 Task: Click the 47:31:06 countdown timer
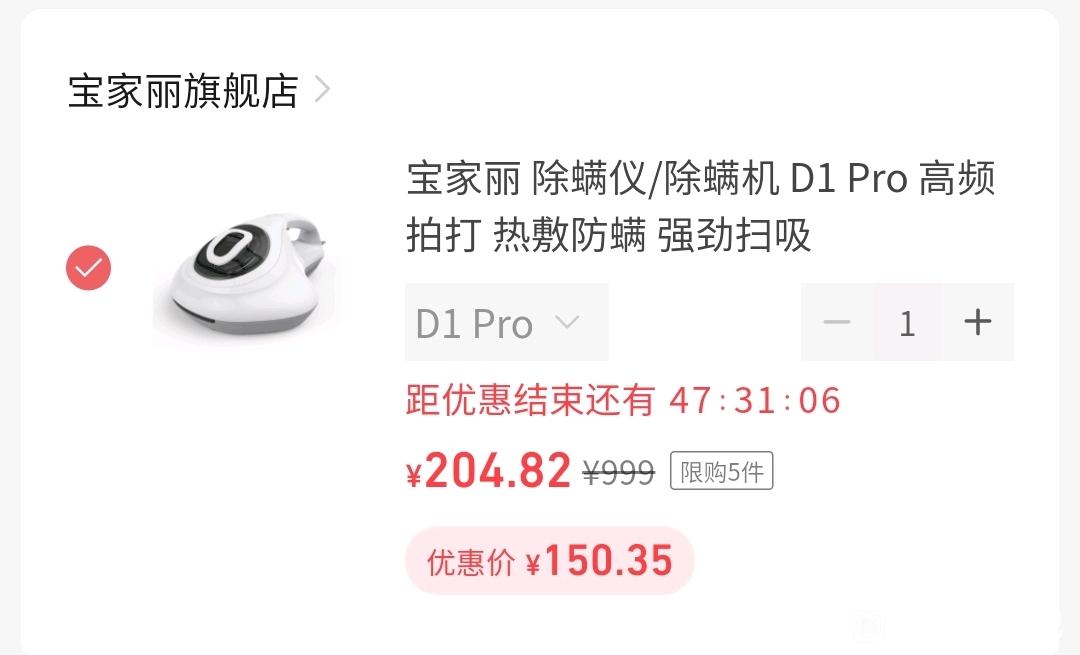coord(755,401)
